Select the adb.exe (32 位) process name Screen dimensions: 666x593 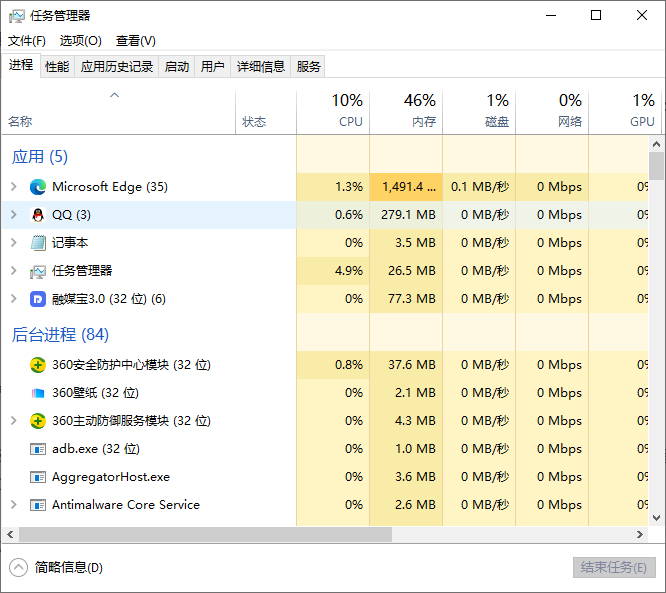pos(96,449)
